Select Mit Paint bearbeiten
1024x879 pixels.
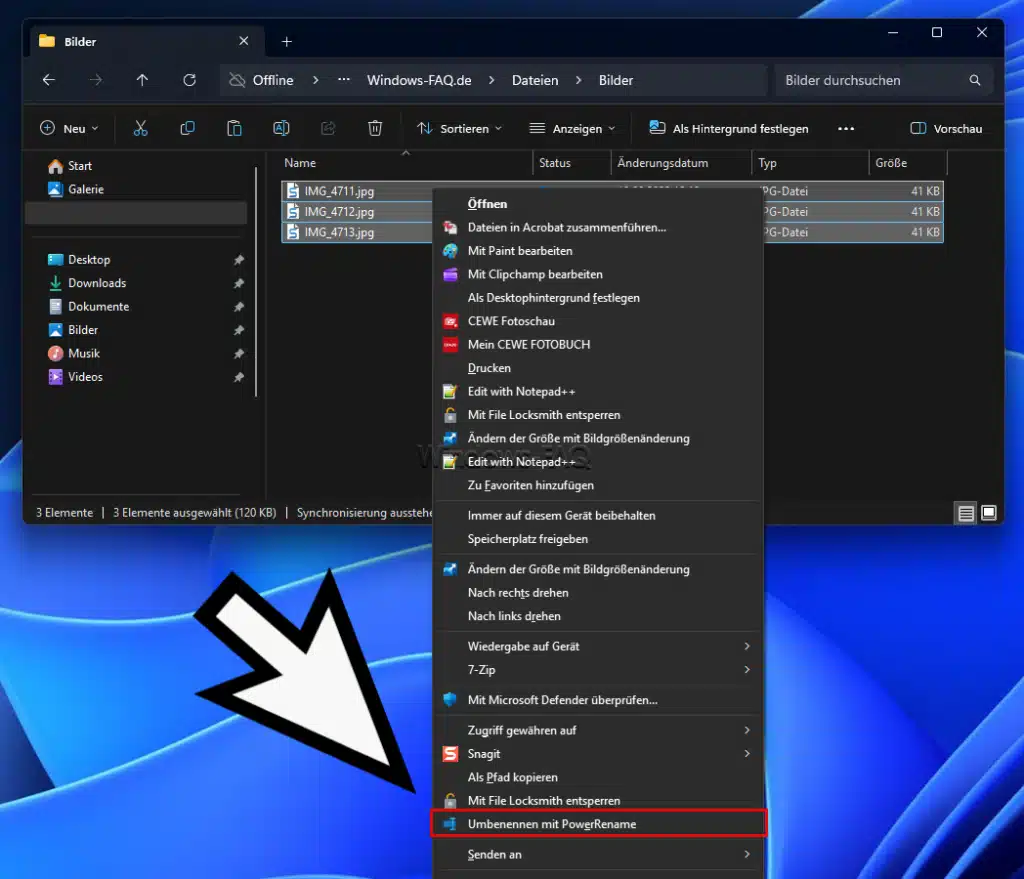point(598,251)
